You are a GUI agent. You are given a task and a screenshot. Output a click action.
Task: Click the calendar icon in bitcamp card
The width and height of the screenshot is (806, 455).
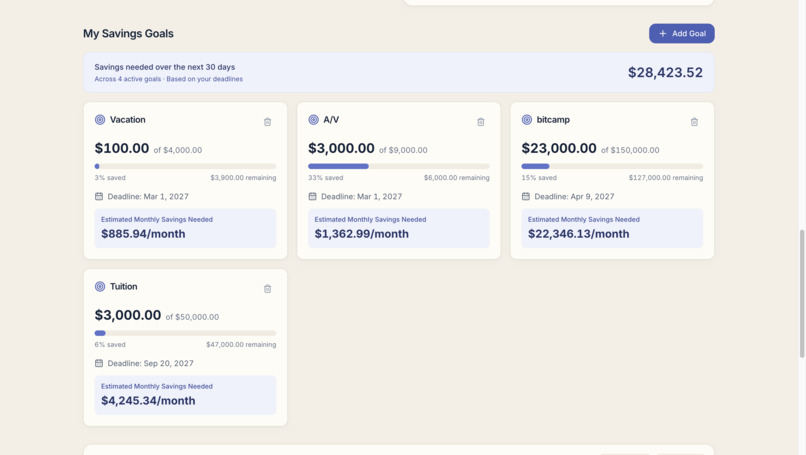pyautogui.click(x=525, y=196)
